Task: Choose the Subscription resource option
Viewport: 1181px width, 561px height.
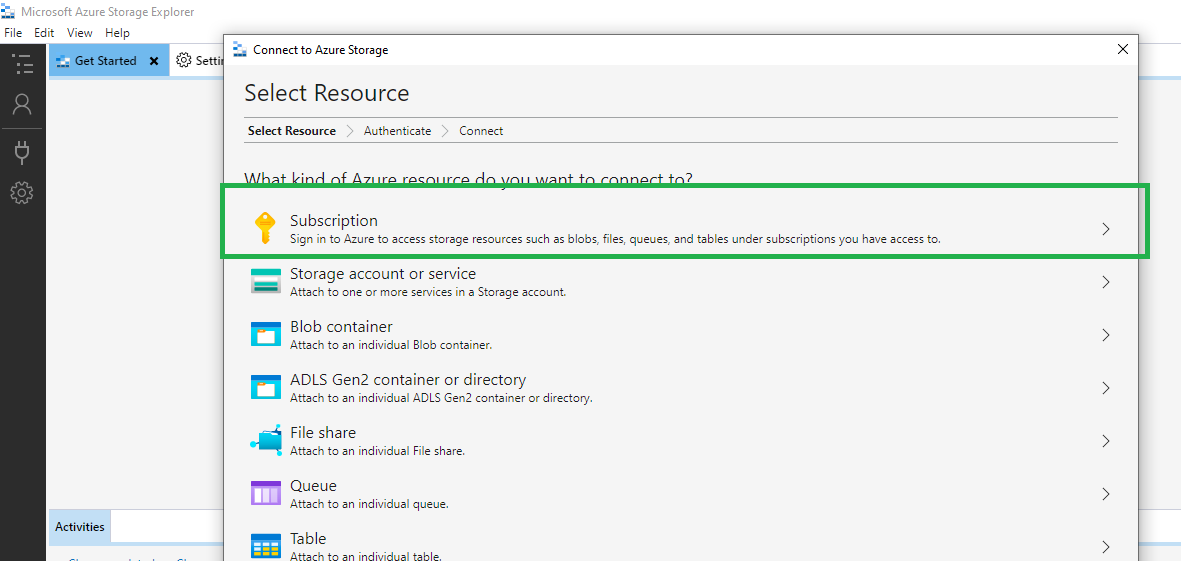Action: (681, 229)
